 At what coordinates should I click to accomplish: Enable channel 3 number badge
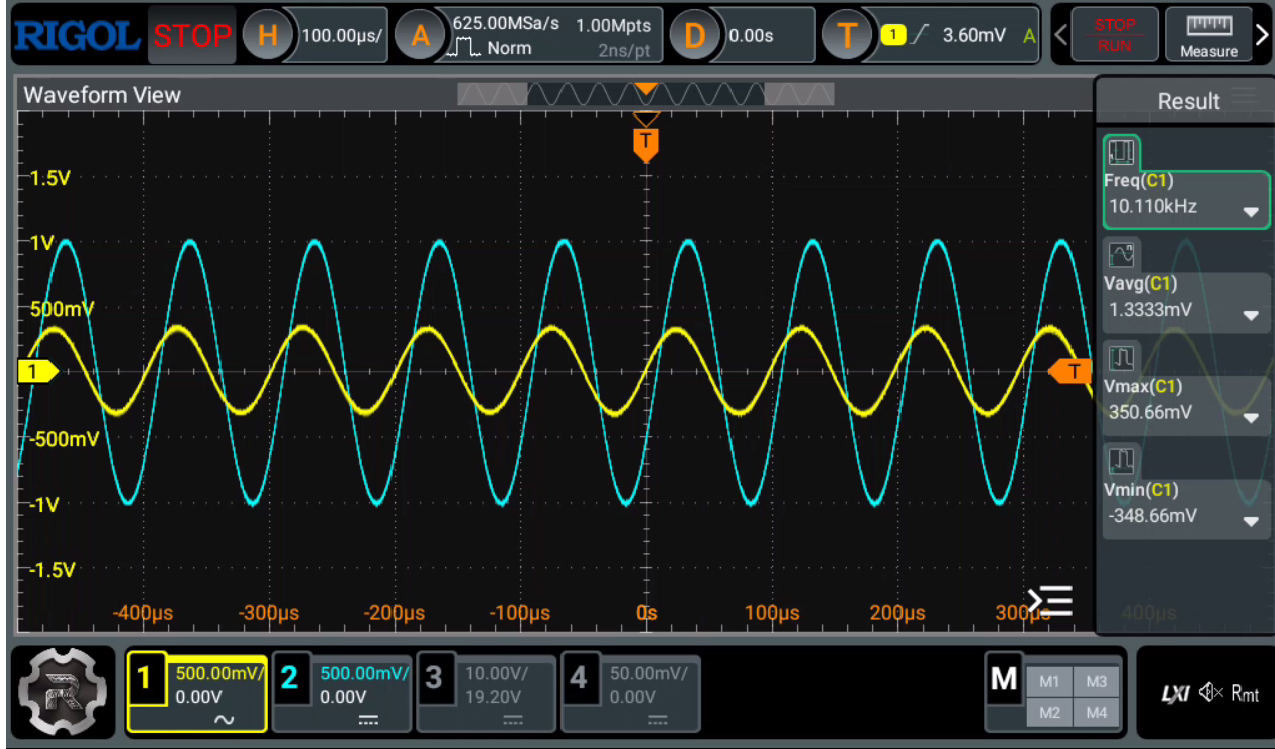pos(434,678)
